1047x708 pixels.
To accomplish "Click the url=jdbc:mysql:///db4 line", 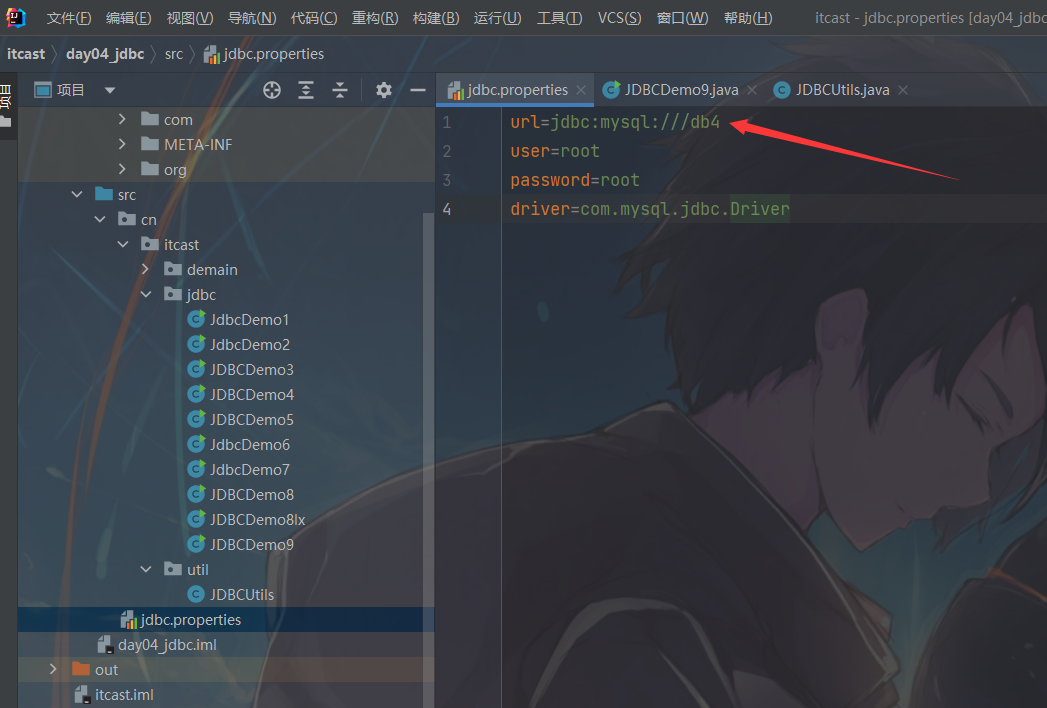I will [x=615, y=122].
